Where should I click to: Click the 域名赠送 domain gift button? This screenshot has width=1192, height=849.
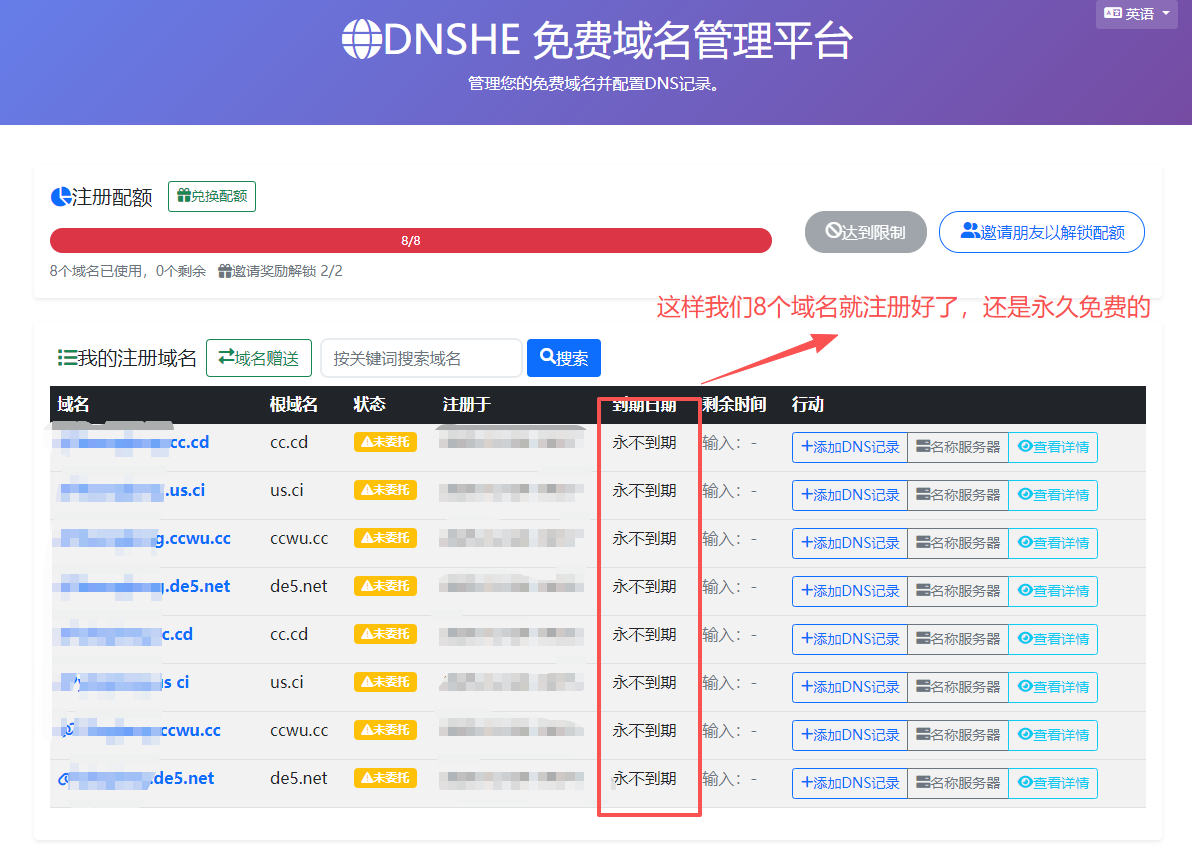tap(258, 358)
